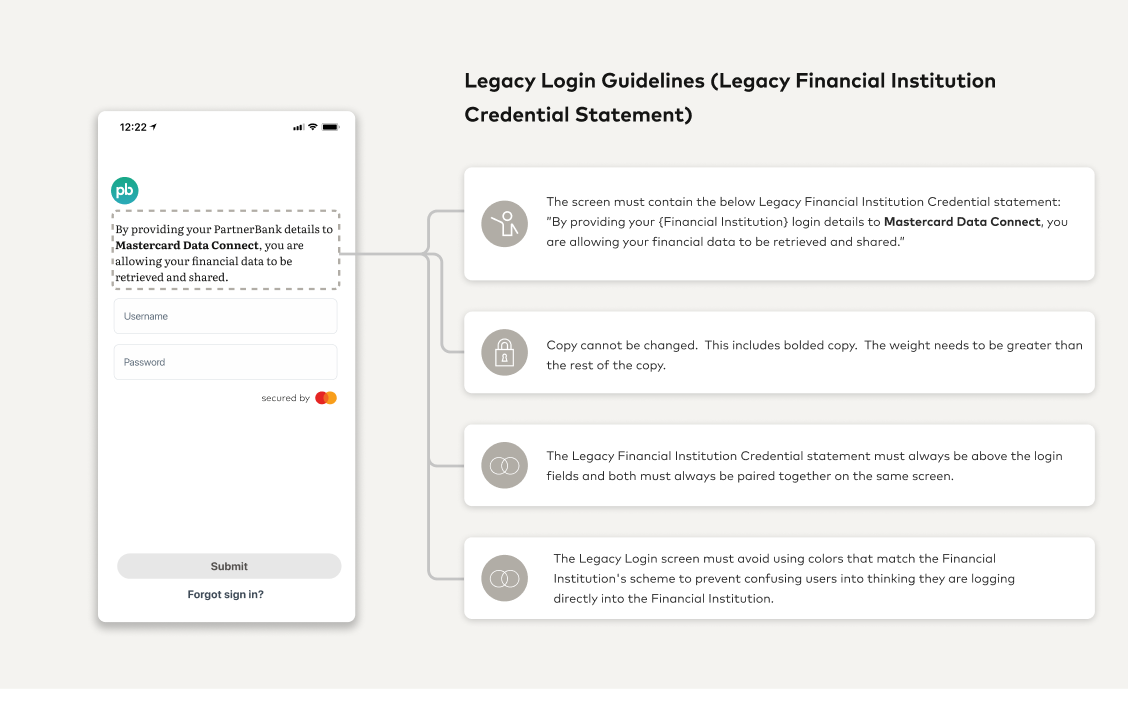
Task: Click the Wi-Fi icon in phone status bar
Action: (313, 127)
